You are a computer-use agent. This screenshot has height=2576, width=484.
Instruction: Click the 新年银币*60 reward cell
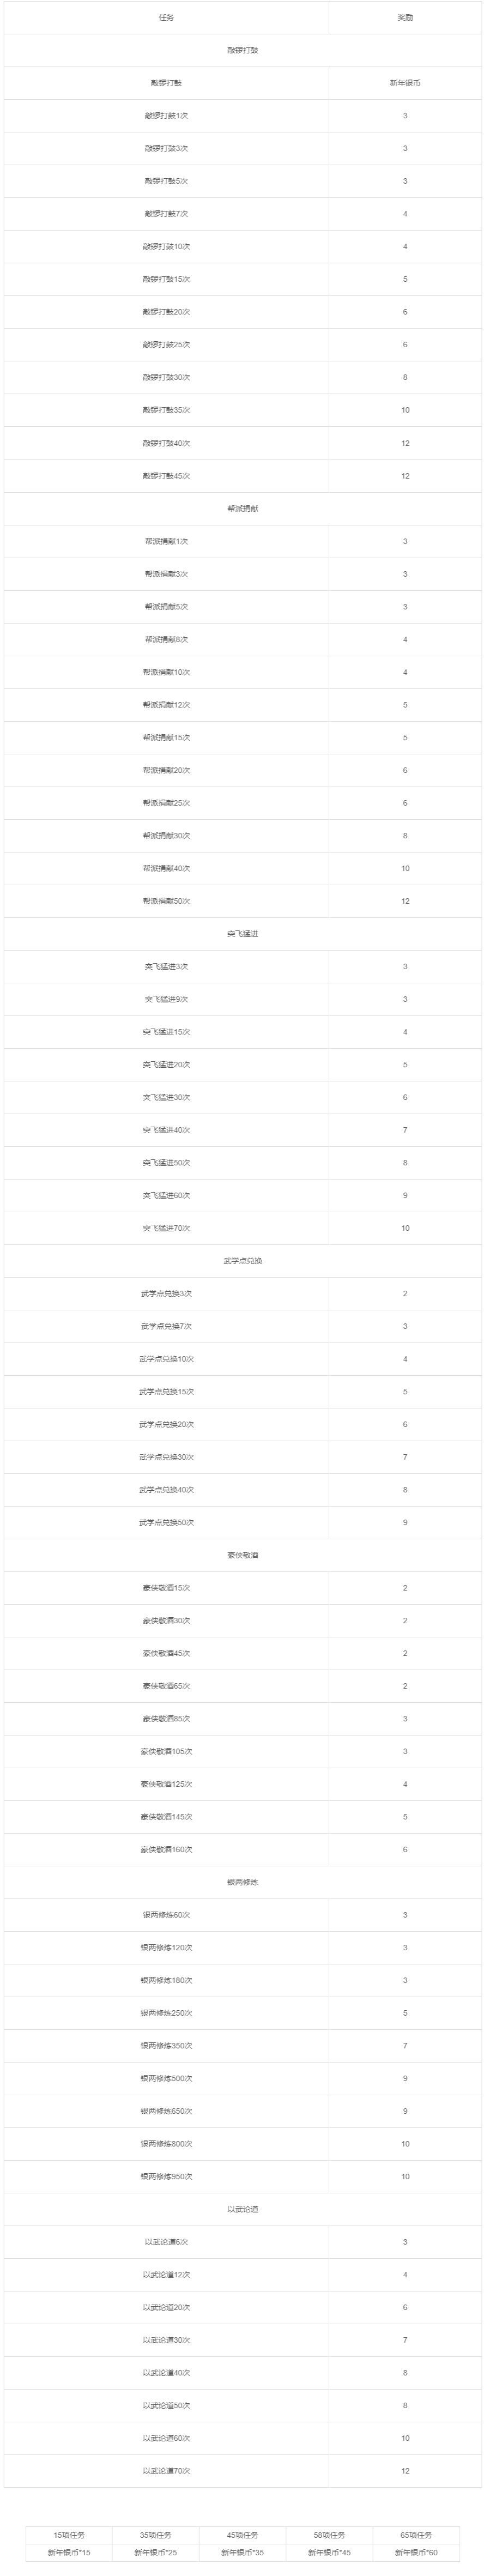click(x=416, y=2552)
